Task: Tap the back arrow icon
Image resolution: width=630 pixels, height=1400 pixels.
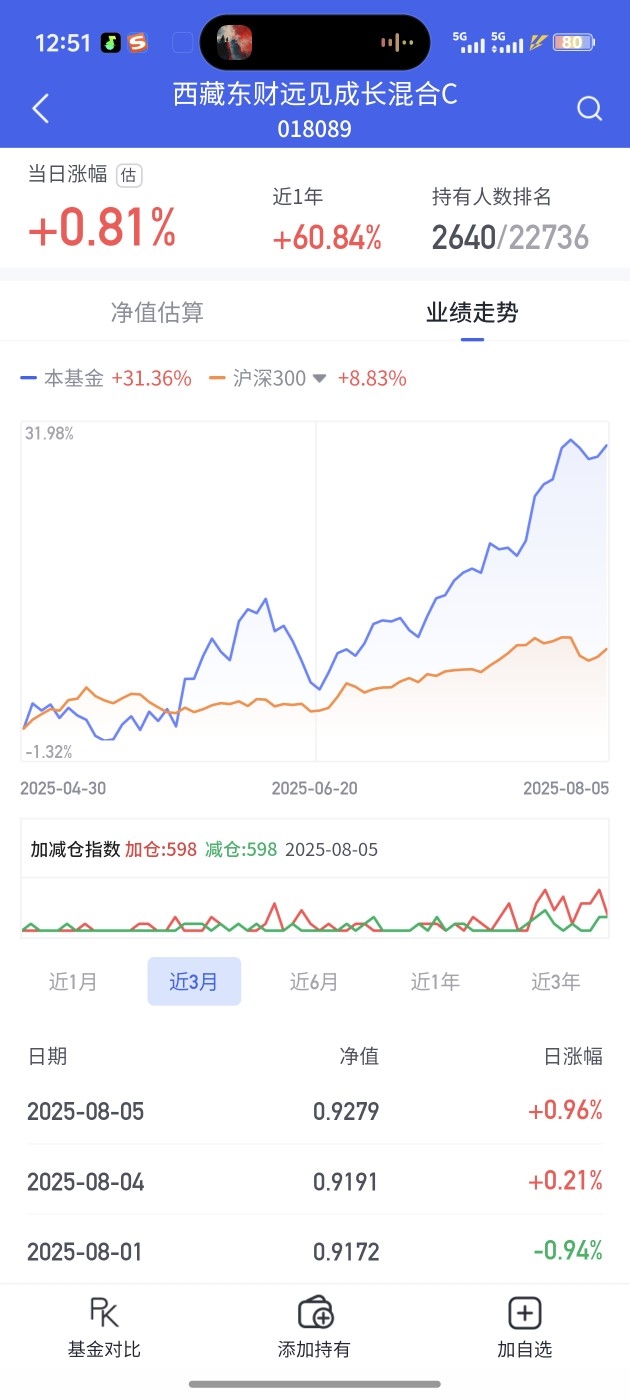Action: click(41, 108)
